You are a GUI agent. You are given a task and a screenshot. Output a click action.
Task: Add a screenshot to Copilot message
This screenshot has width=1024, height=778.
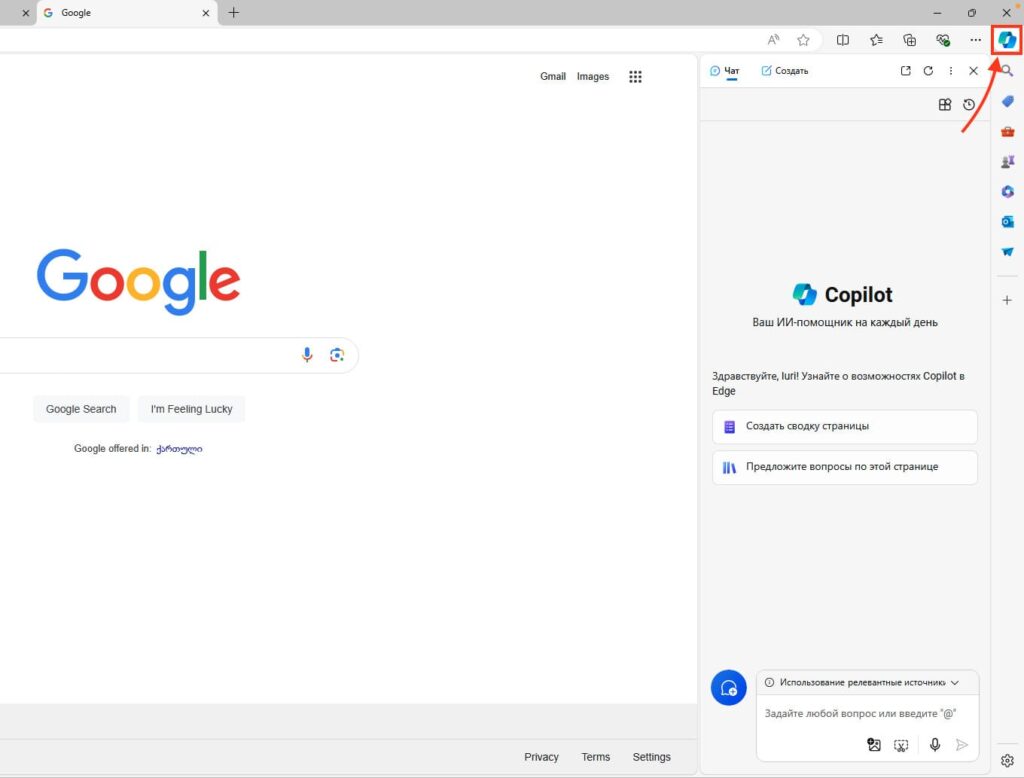(901, 745)
